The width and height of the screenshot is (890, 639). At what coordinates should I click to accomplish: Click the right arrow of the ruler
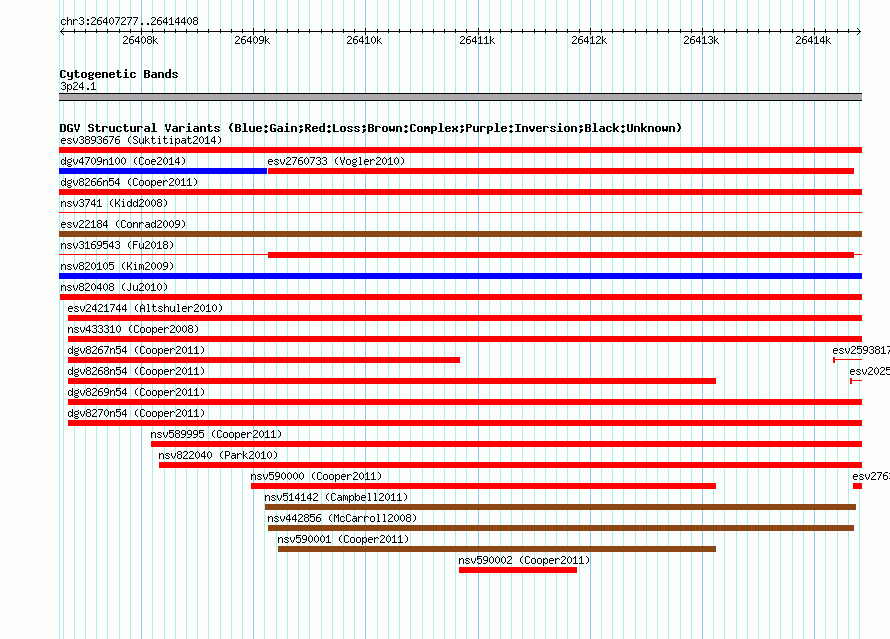coord(859,31)
